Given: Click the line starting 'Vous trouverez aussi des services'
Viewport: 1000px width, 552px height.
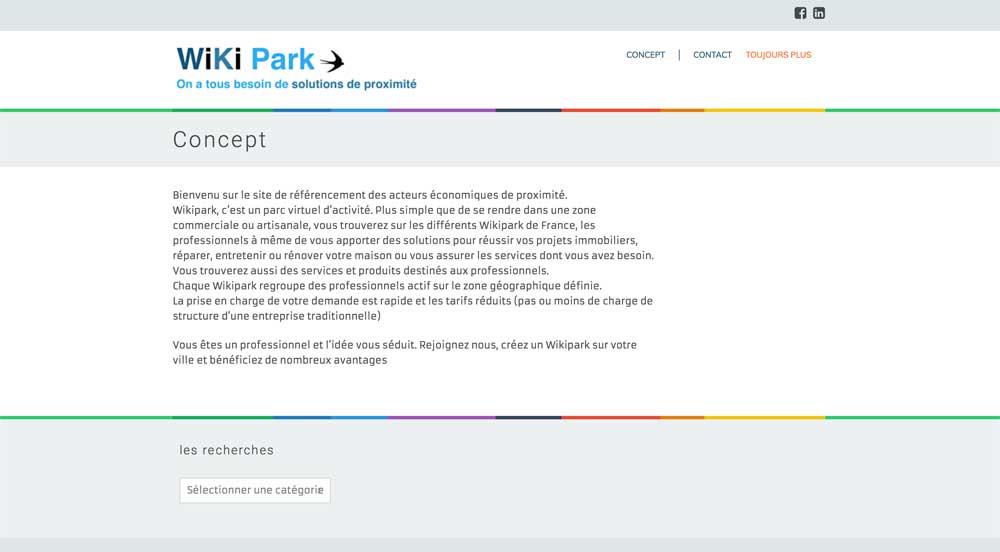Looking at the screenshot, I should pyautogui.click(x=360, y=271).
